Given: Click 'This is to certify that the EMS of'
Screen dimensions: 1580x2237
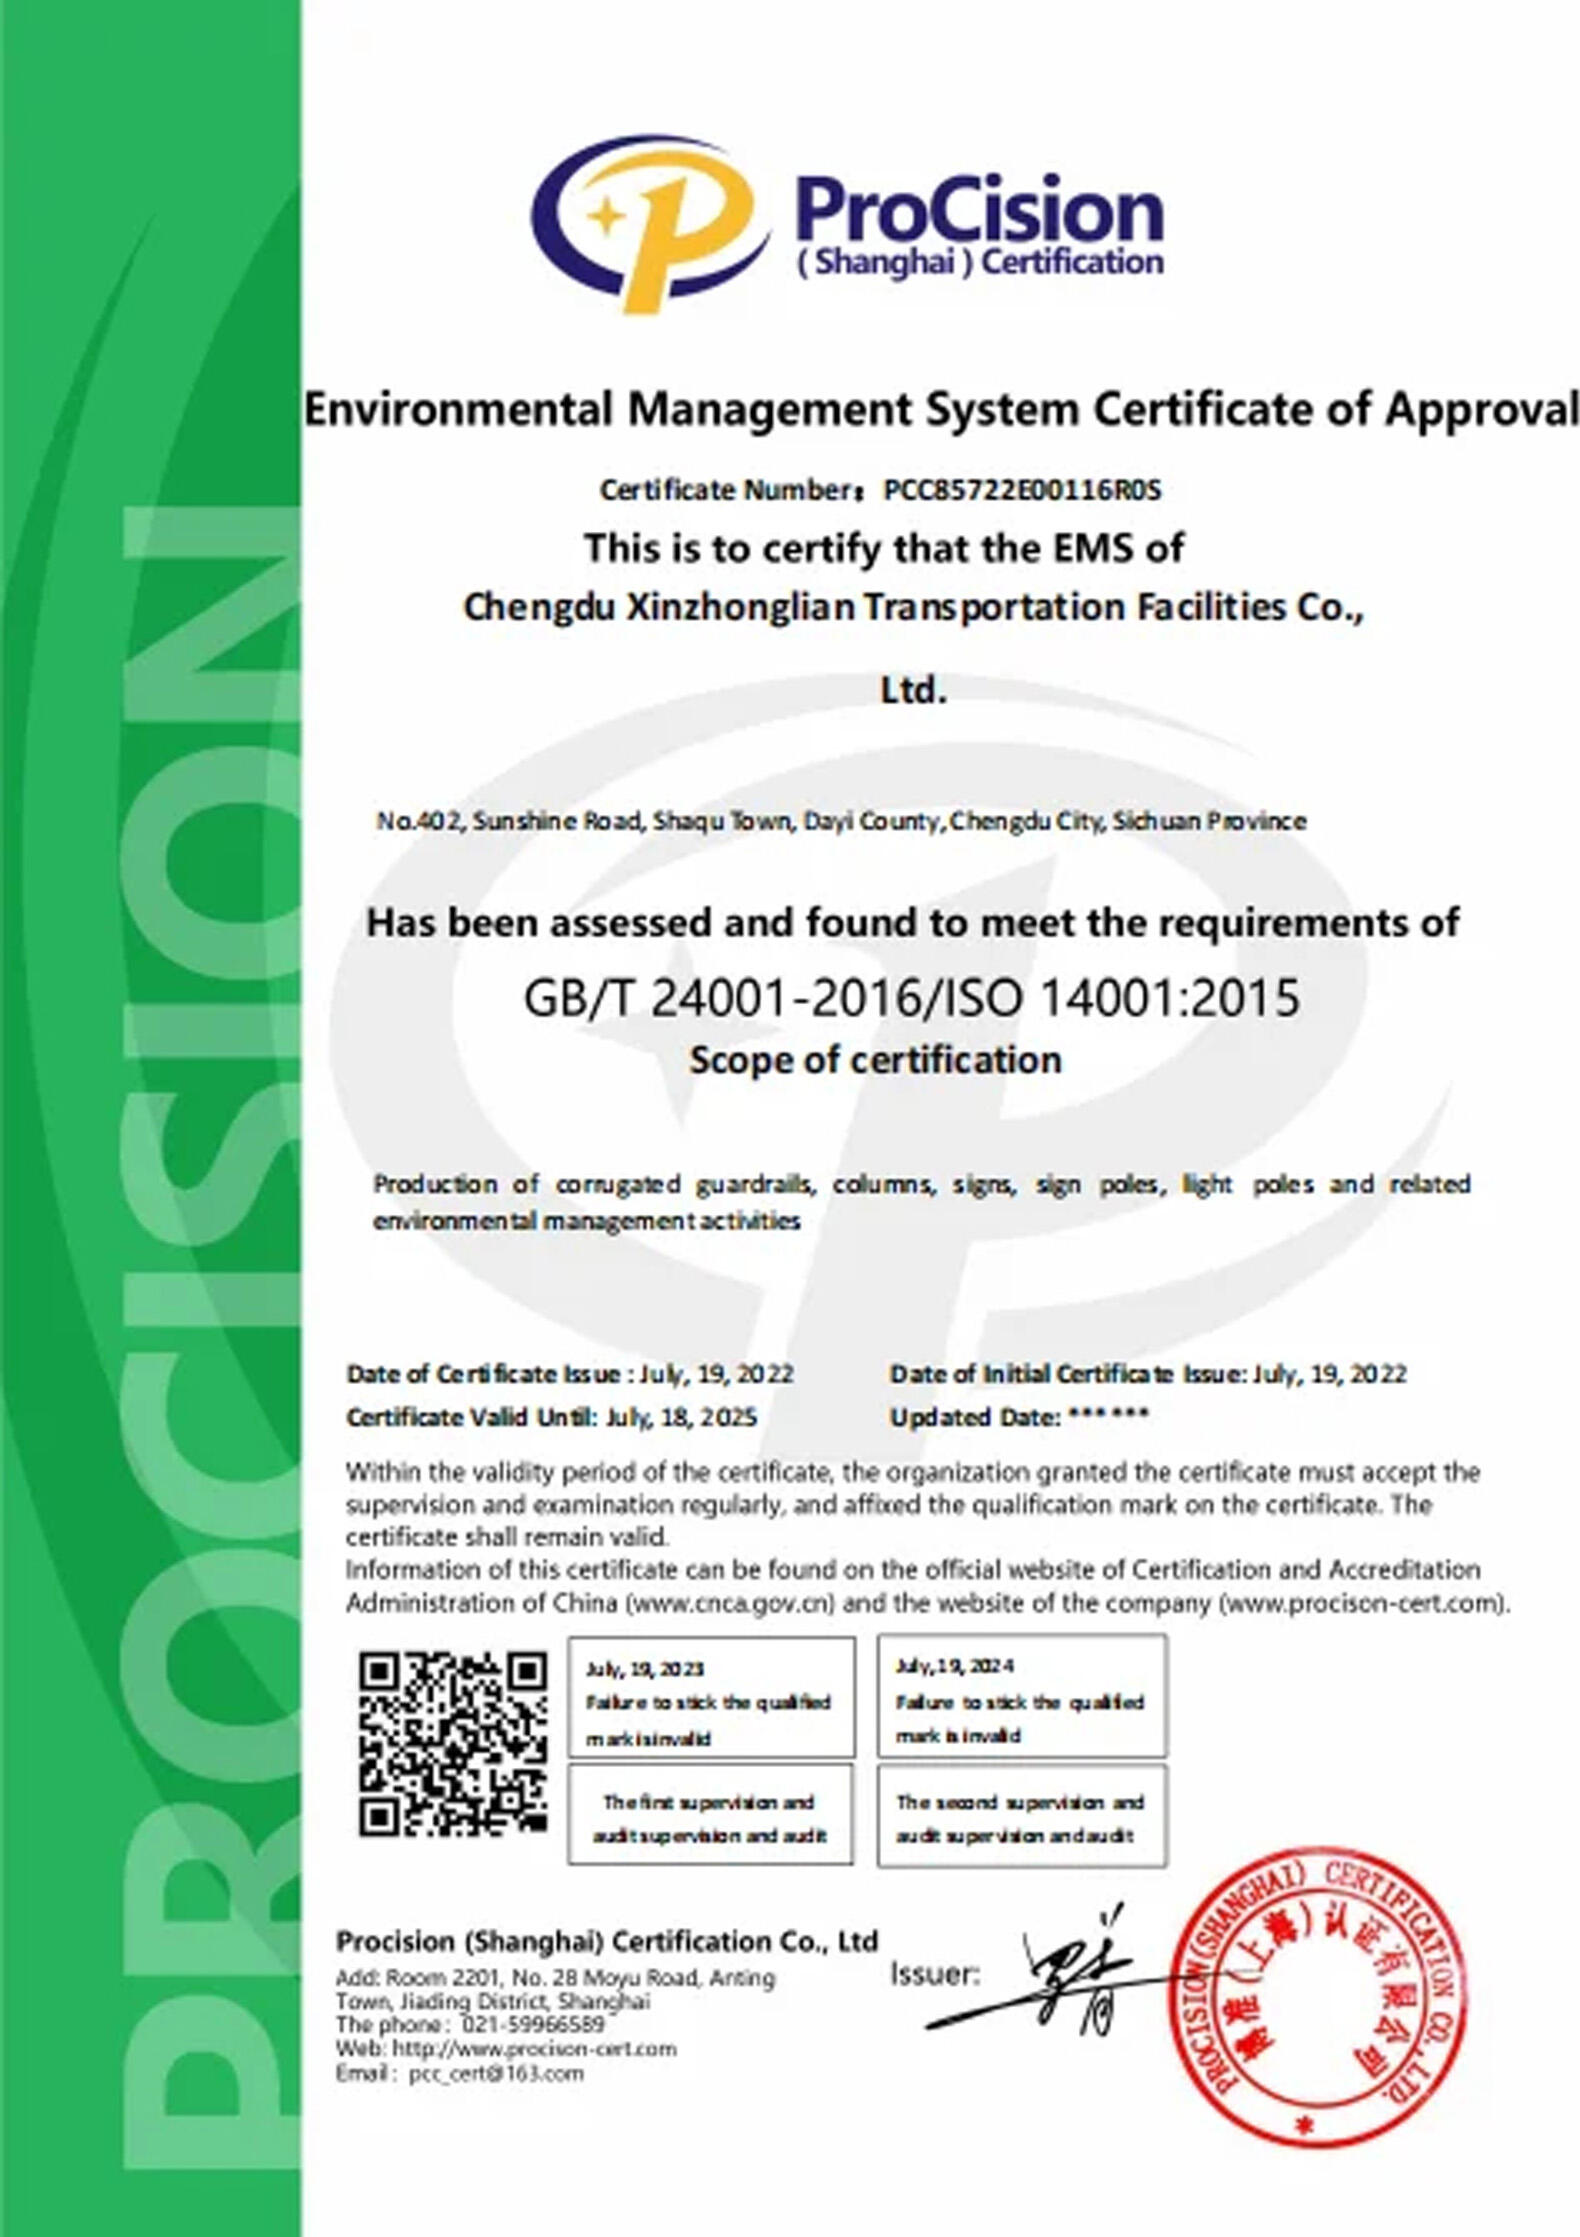Looking at the screenshot, I should [x=884, y=548].
